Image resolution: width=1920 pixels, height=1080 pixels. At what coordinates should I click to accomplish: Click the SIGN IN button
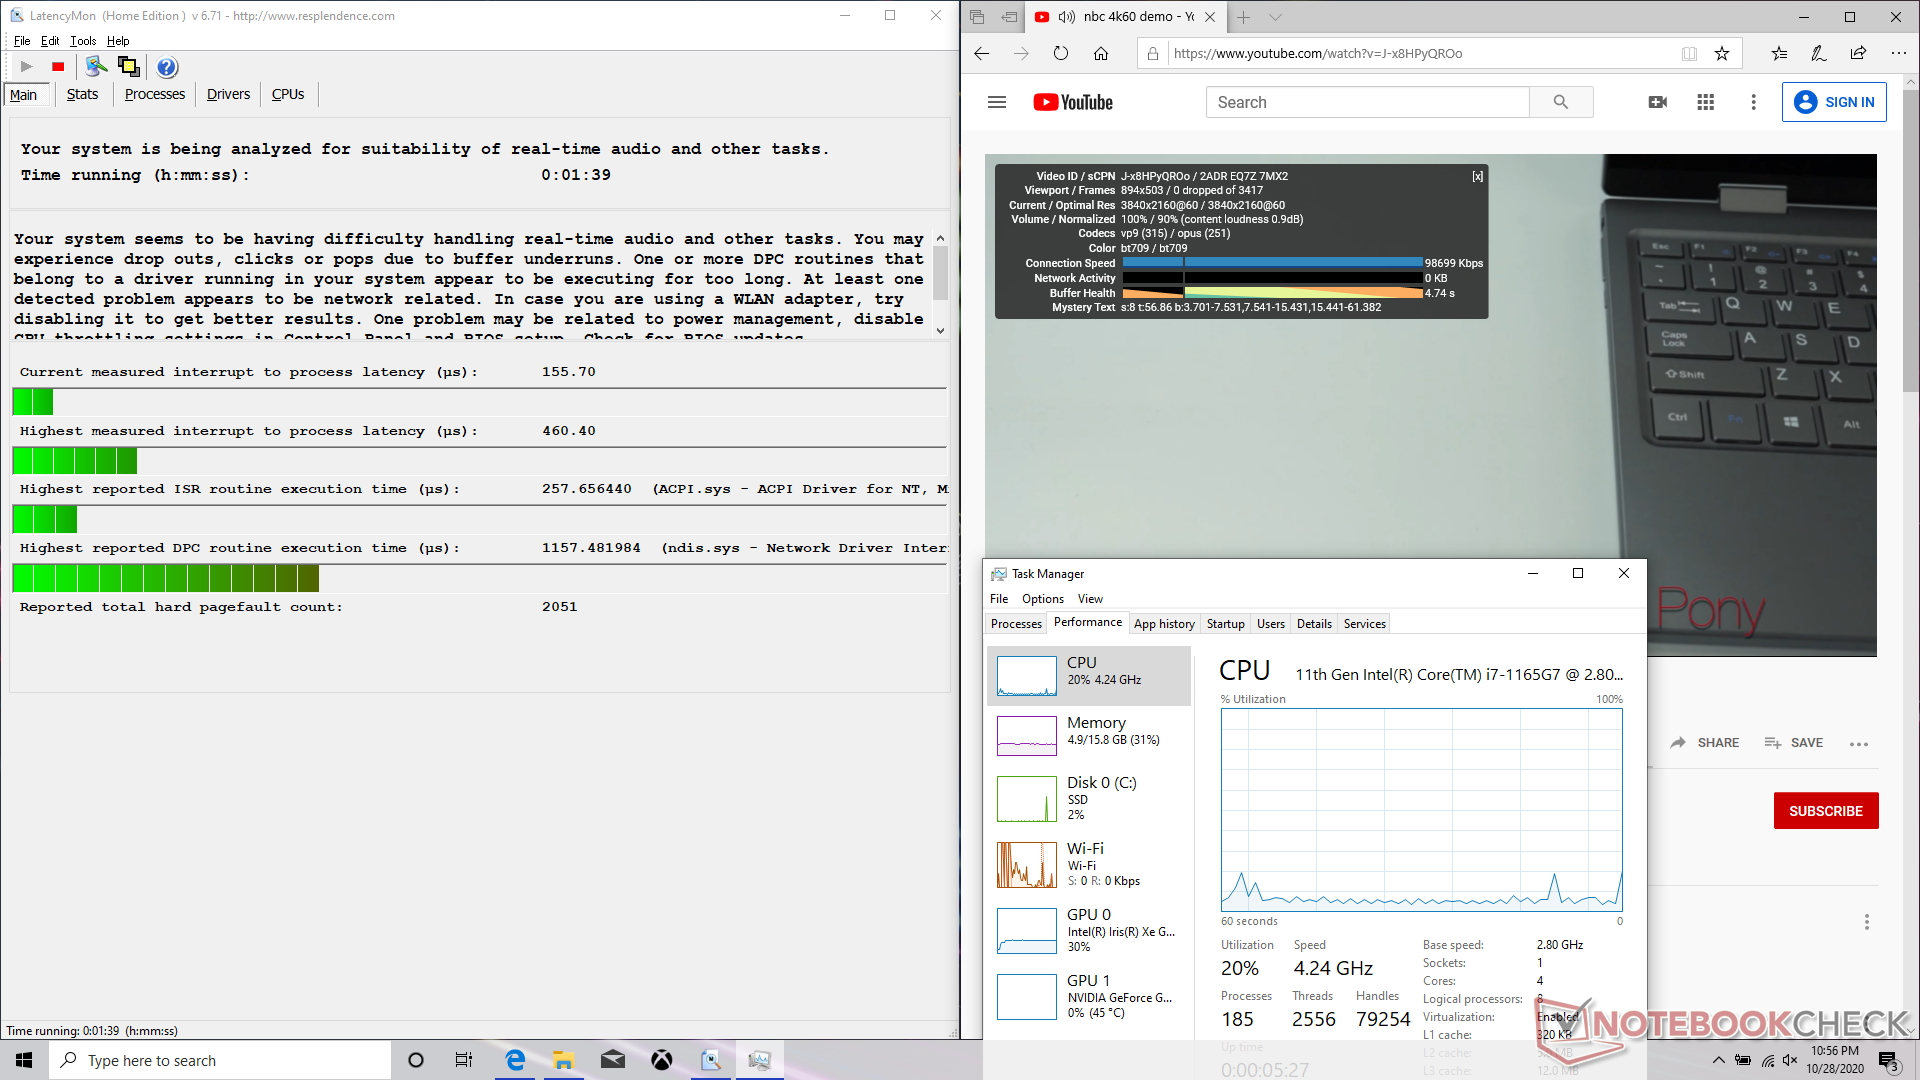[1833, 102]
